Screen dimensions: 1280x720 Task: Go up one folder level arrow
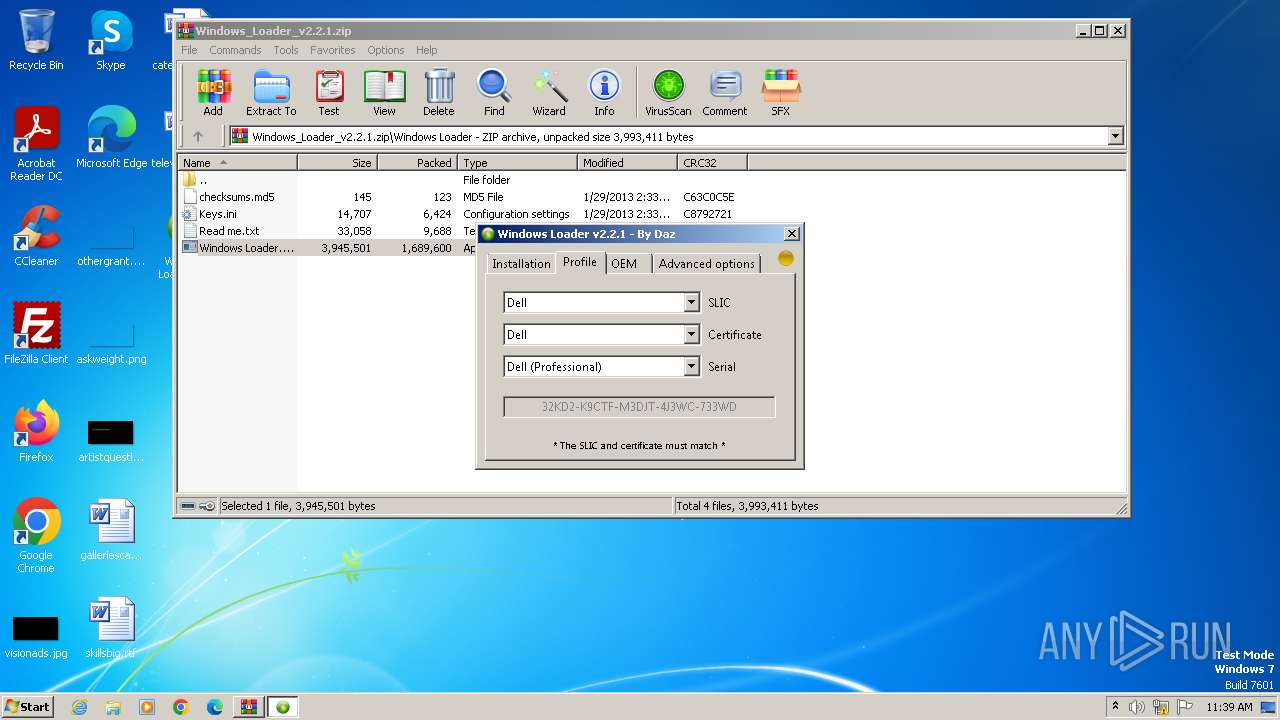click(198, 137)
